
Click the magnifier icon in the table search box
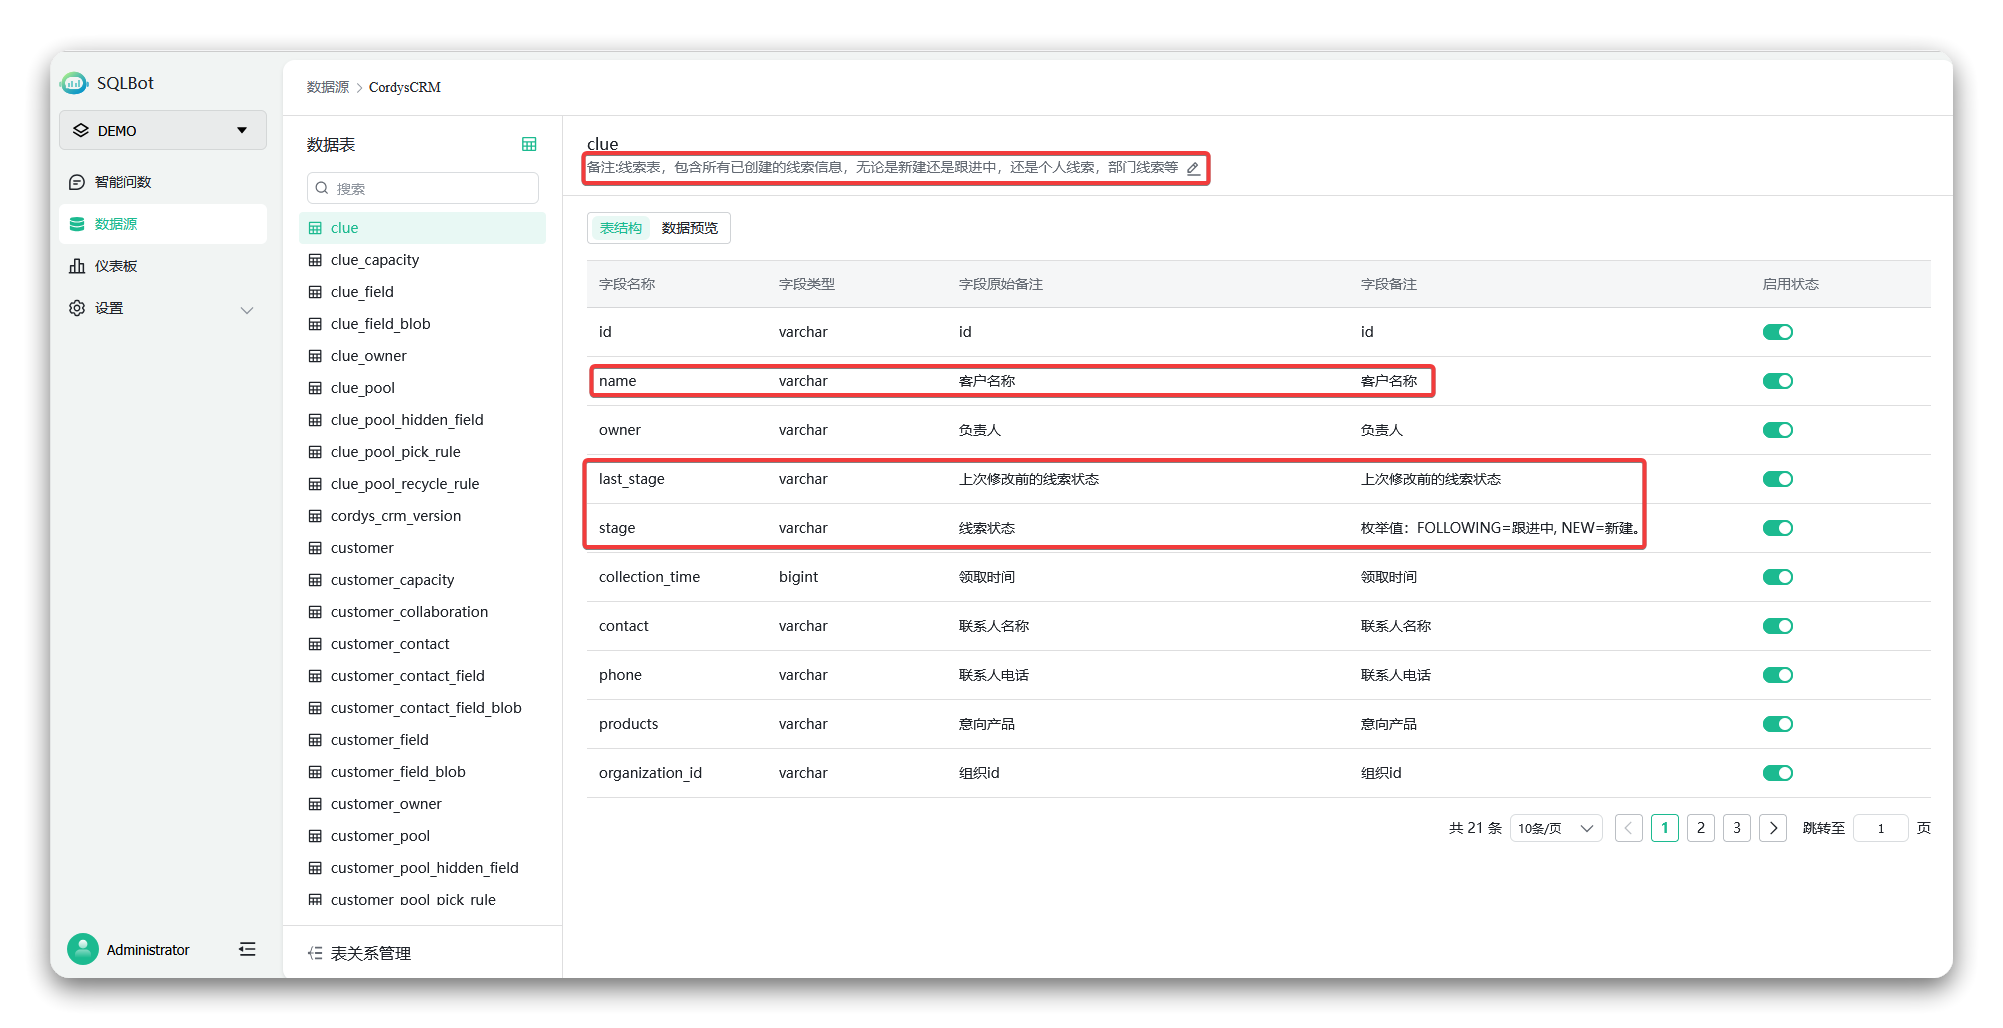(321, 188)
